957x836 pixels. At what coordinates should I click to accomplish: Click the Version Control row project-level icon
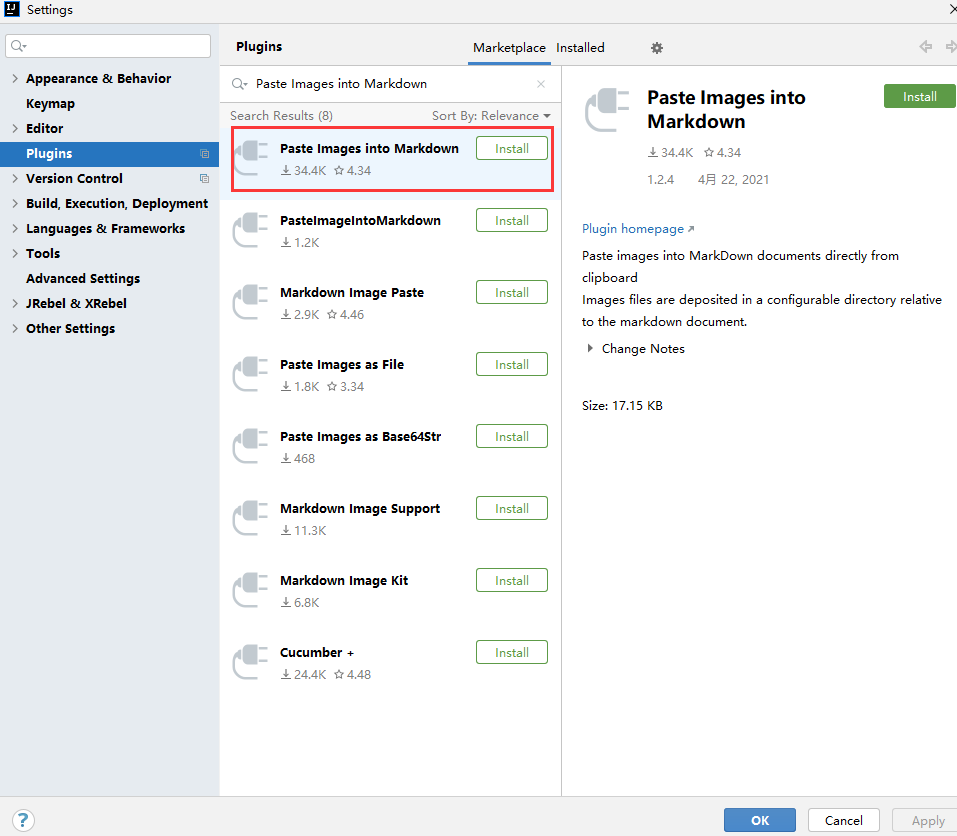(204, 179)
